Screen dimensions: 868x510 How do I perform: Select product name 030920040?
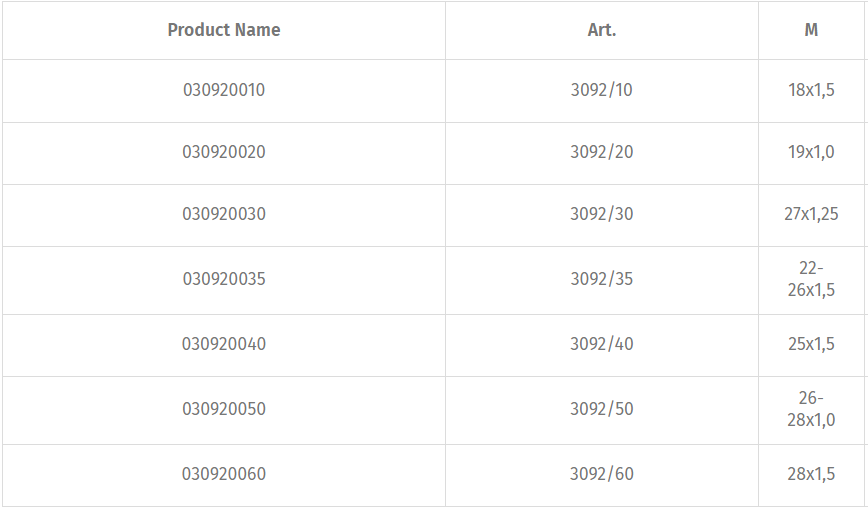[x=224, y=344]
